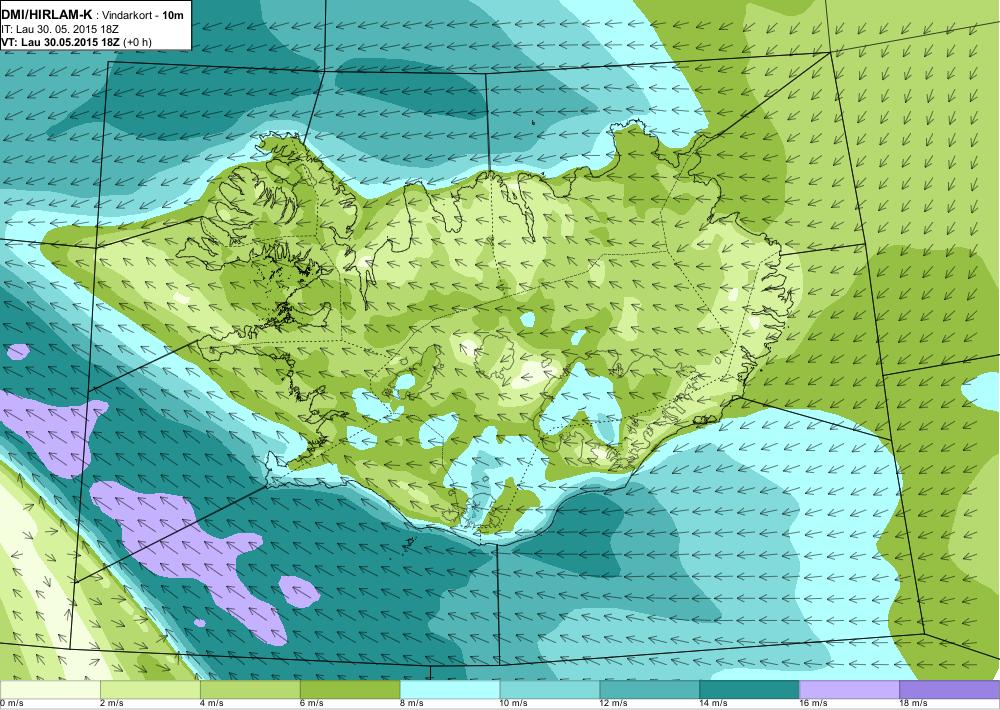Image resolution: width=1000 pixels, height=710 pixels.
Task: Select the "8 m/s" legend label
Action: tap(412, 703)
